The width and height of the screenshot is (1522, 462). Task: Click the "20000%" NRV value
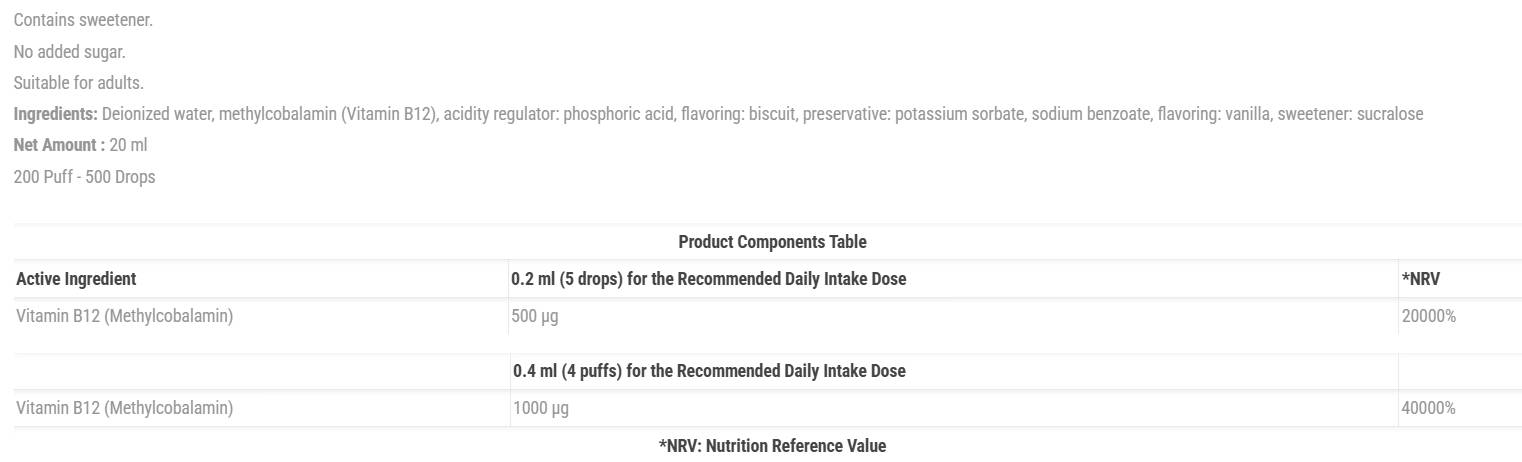pos(1428,316)
